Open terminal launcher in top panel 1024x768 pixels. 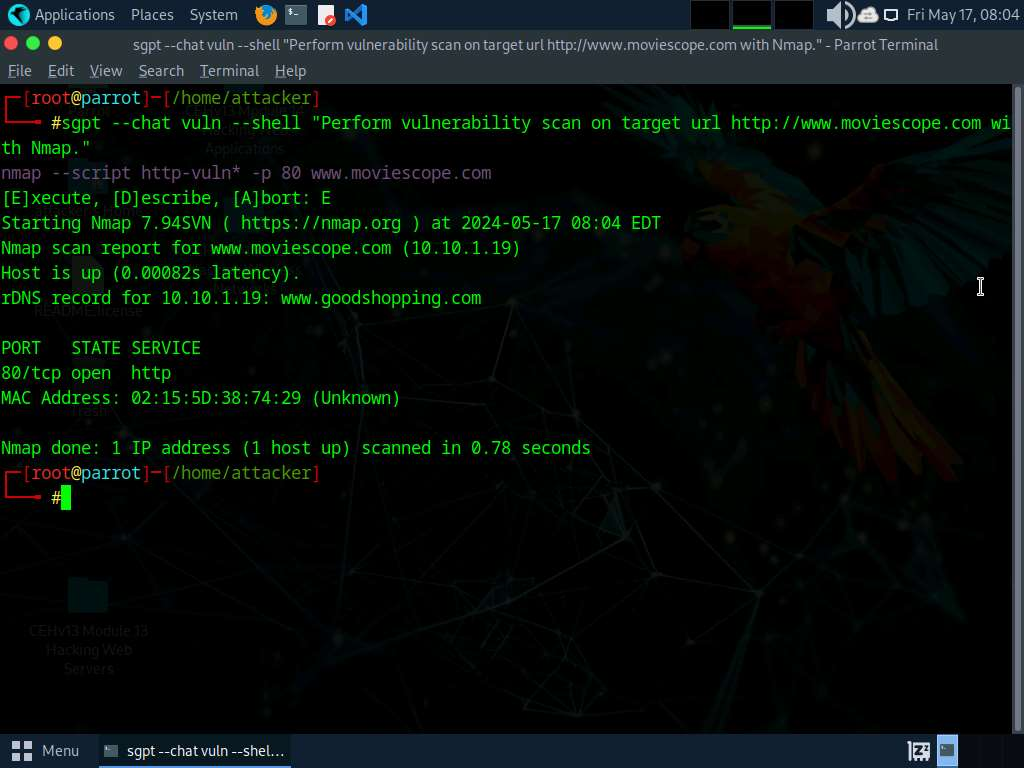coord(295,15)
